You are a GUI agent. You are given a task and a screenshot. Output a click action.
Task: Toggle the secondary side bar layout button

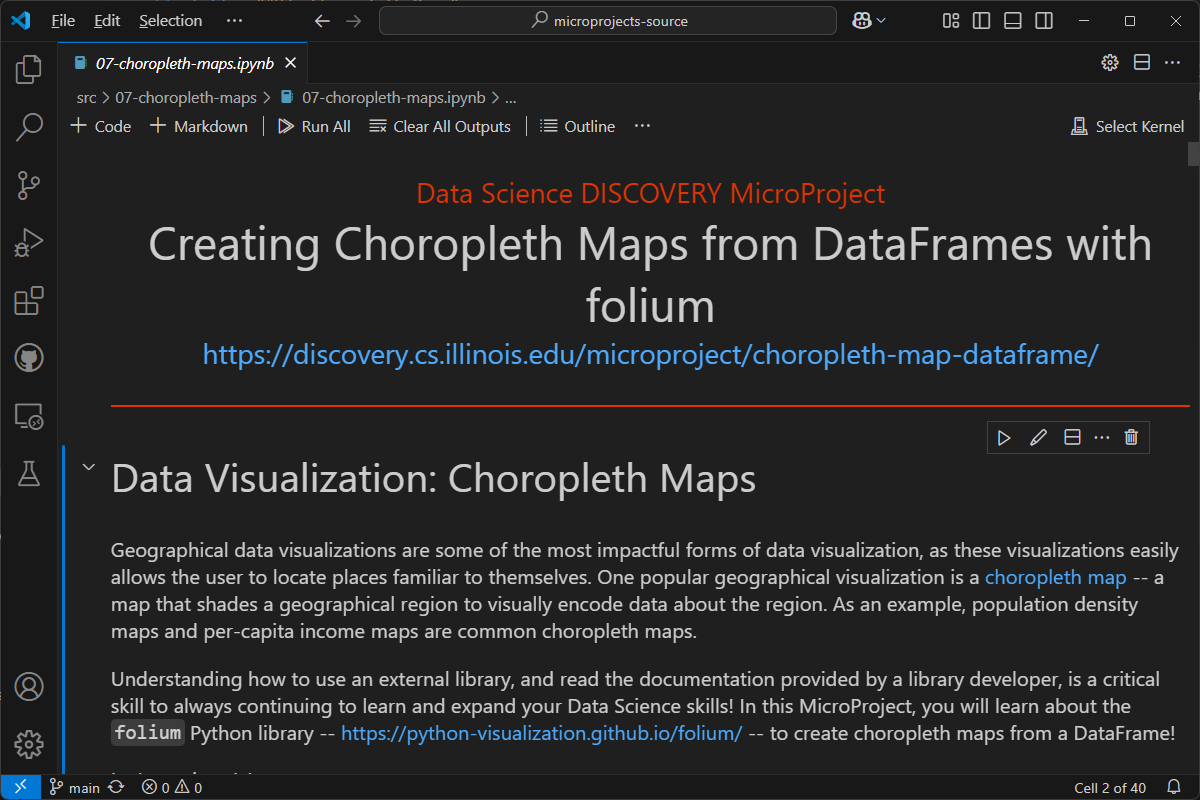(x=1043, y=21)
